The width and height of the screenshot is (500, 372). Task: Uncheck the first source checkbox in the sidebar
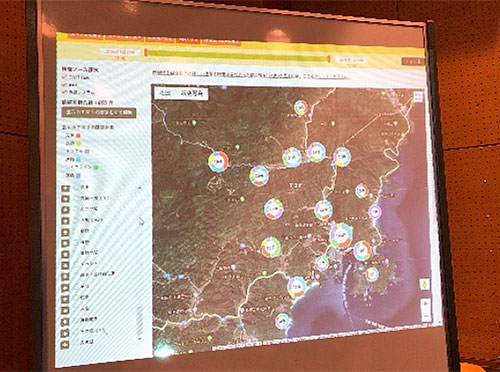point(64,77)
